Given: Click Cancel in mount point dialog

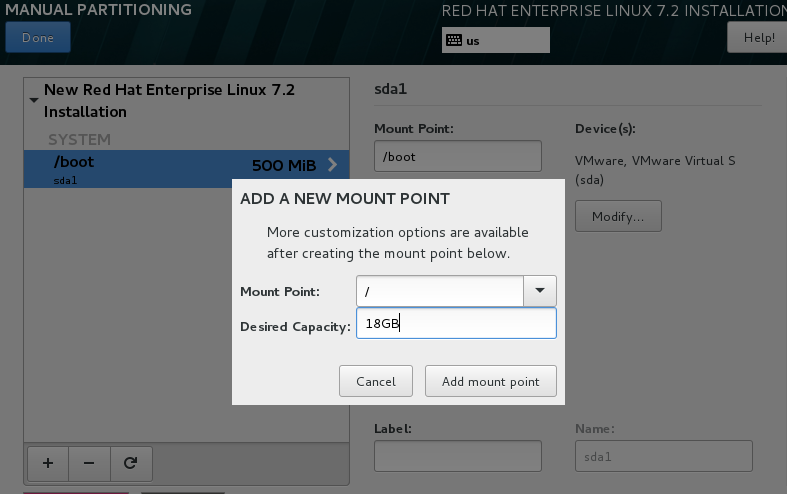Looking at the screenshot, I should pos(376,382).
